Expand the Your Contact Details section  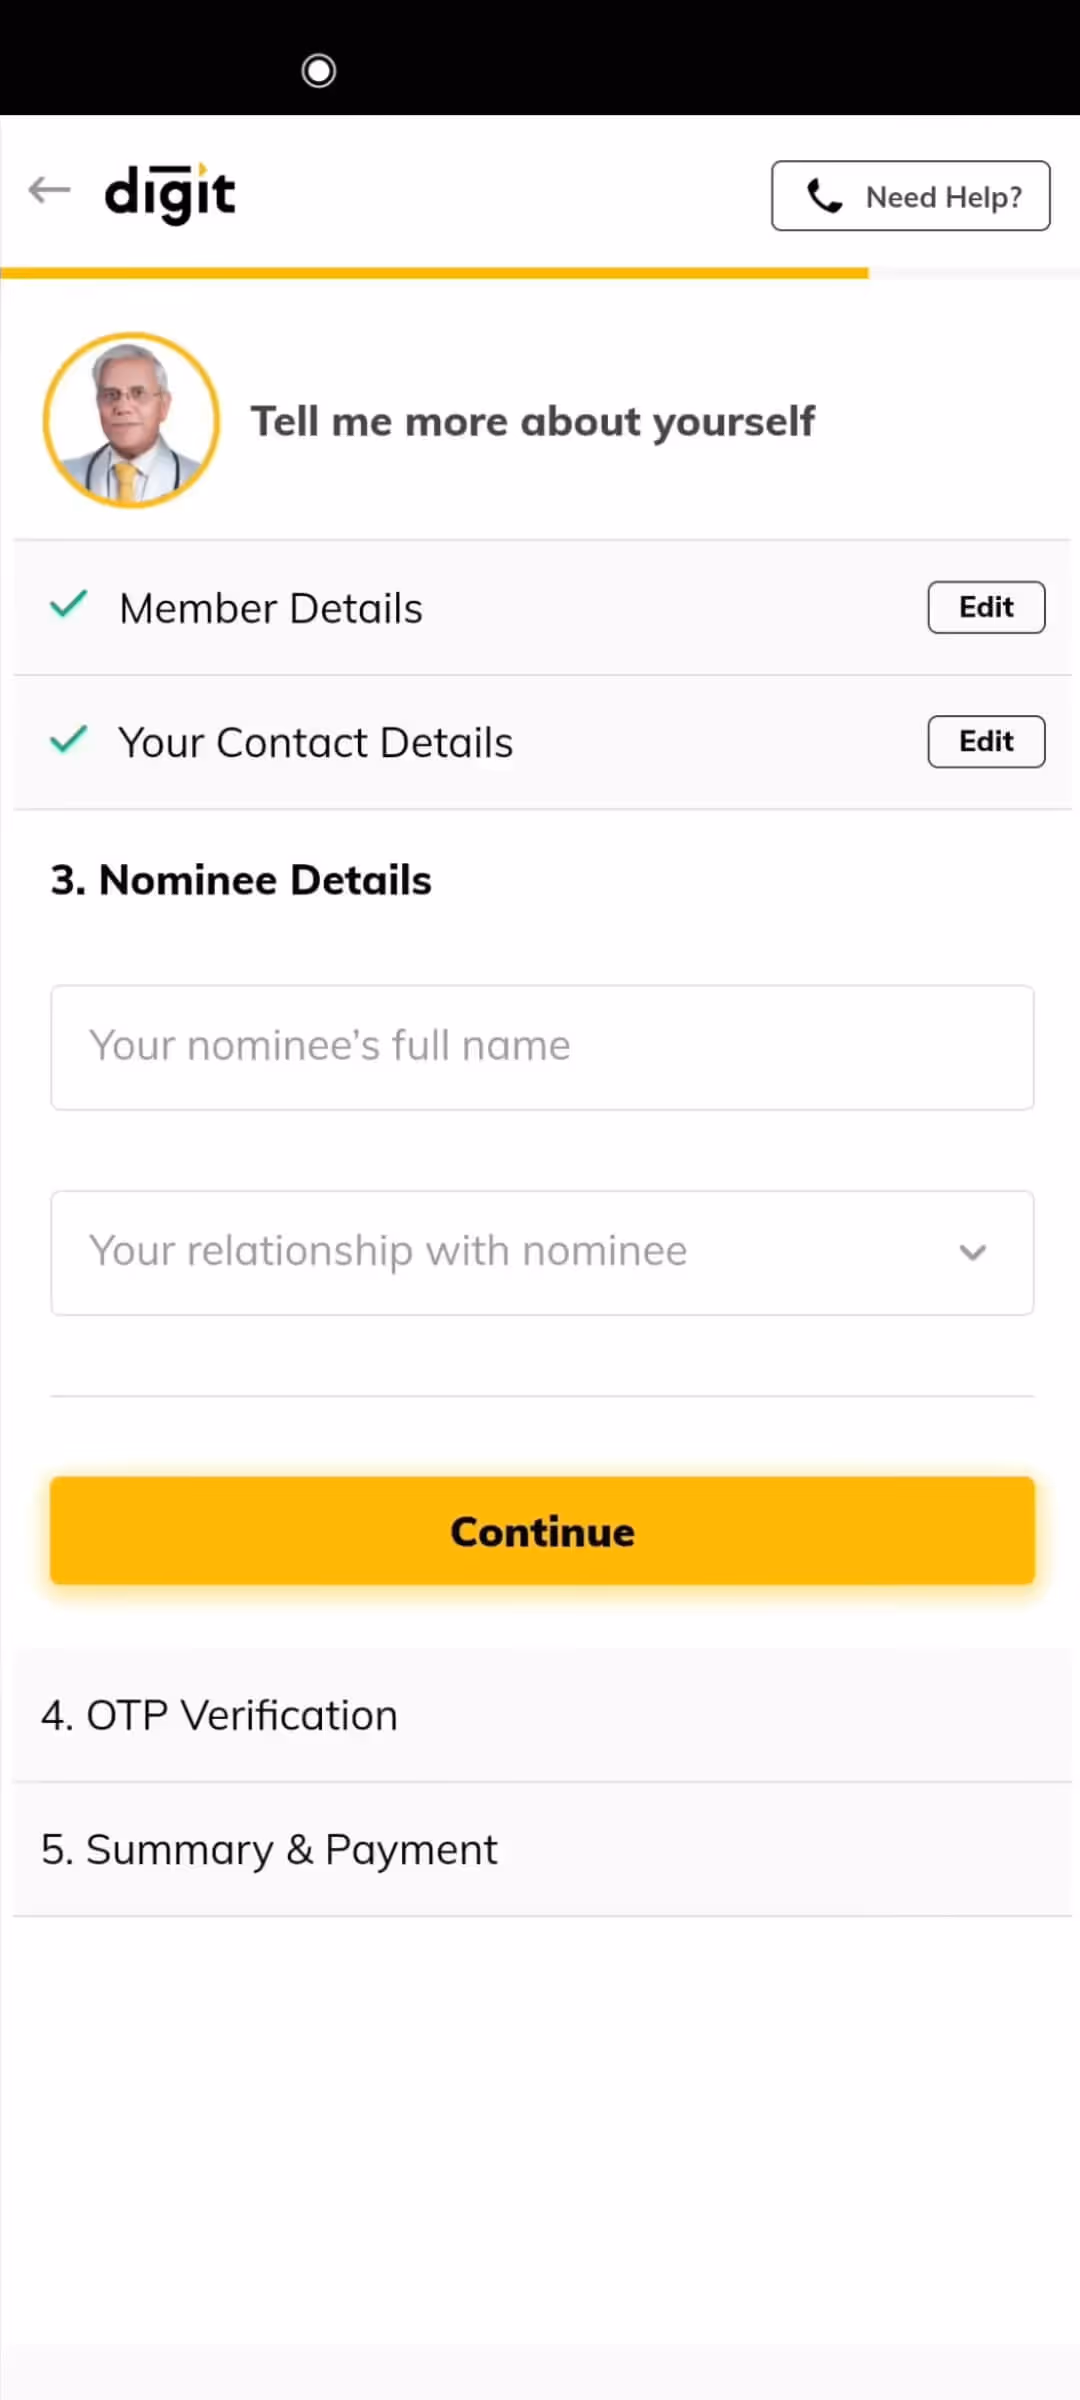tap(315, 743)
